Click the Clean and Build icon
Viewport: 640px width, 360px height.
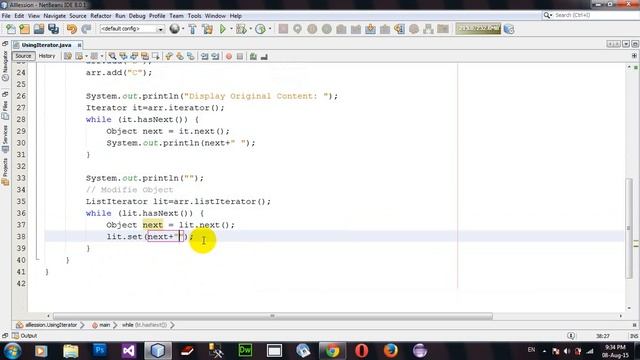207,29
